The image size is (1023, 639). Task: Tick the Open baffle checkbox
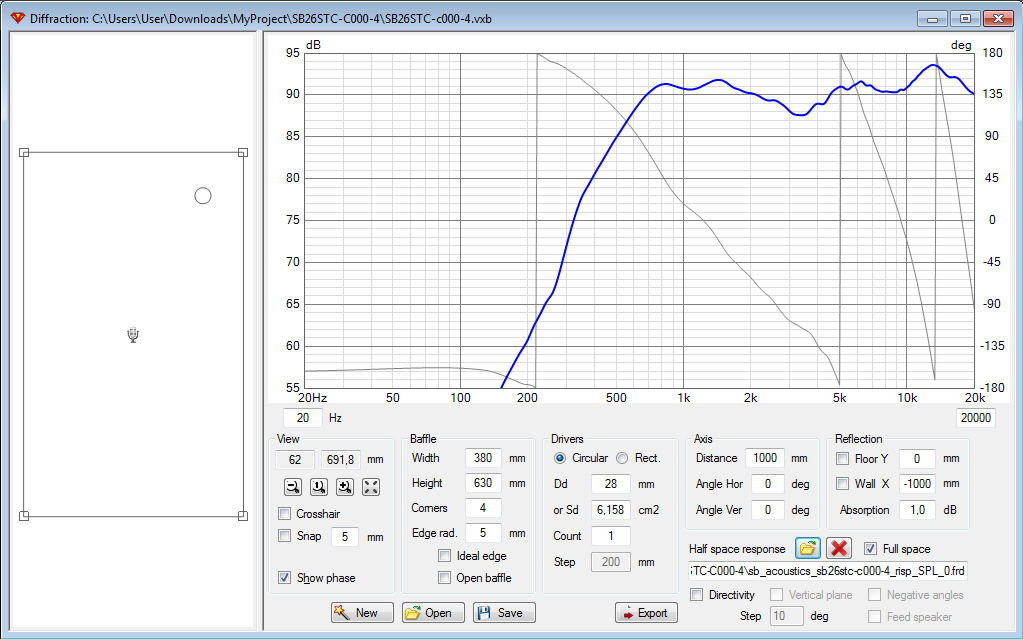click(x=444, y=578)
